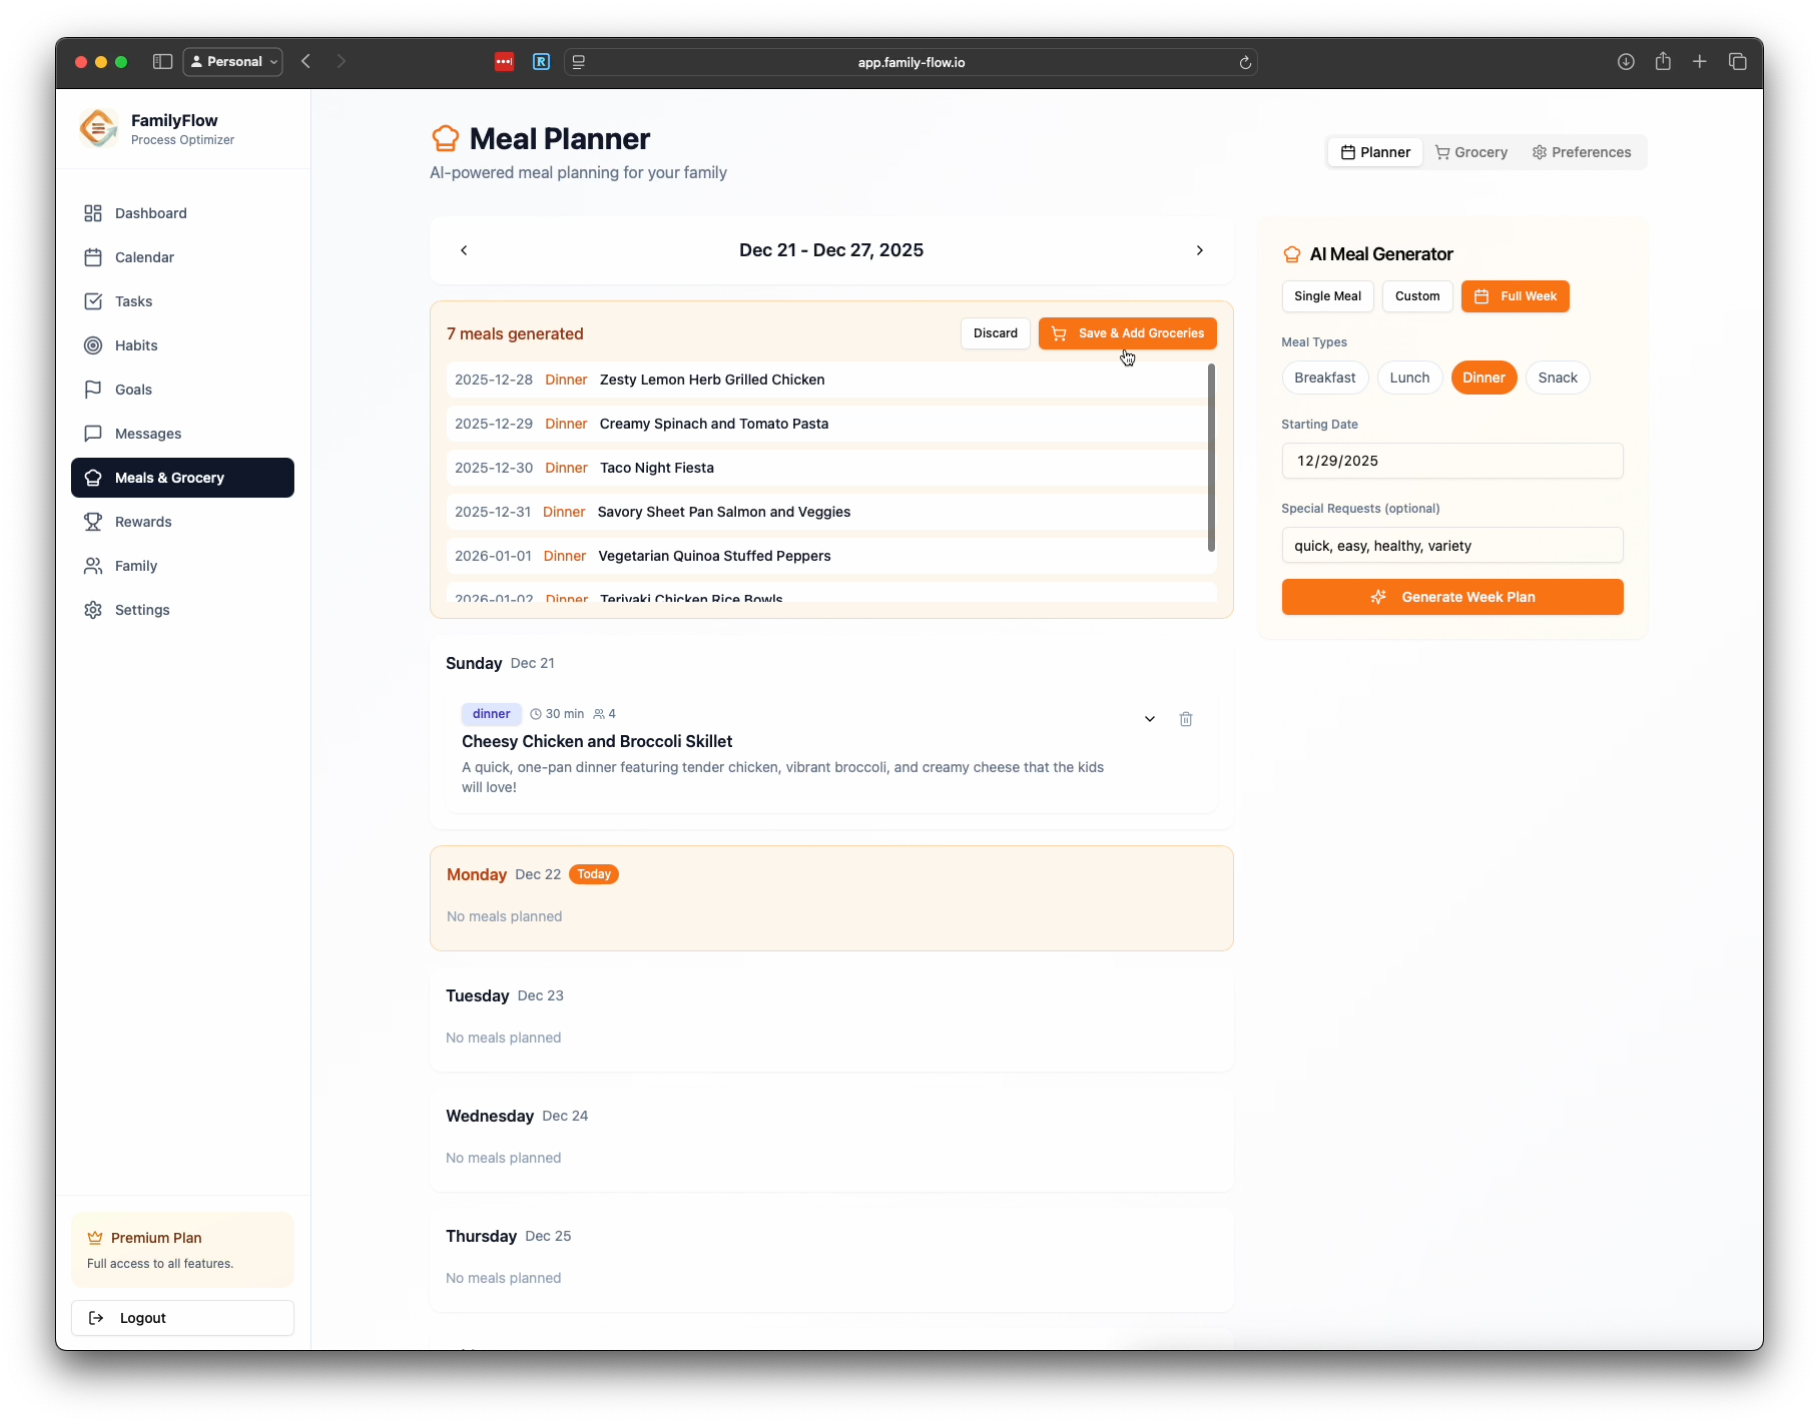Open Settings in the sidebar

(182, 609)
